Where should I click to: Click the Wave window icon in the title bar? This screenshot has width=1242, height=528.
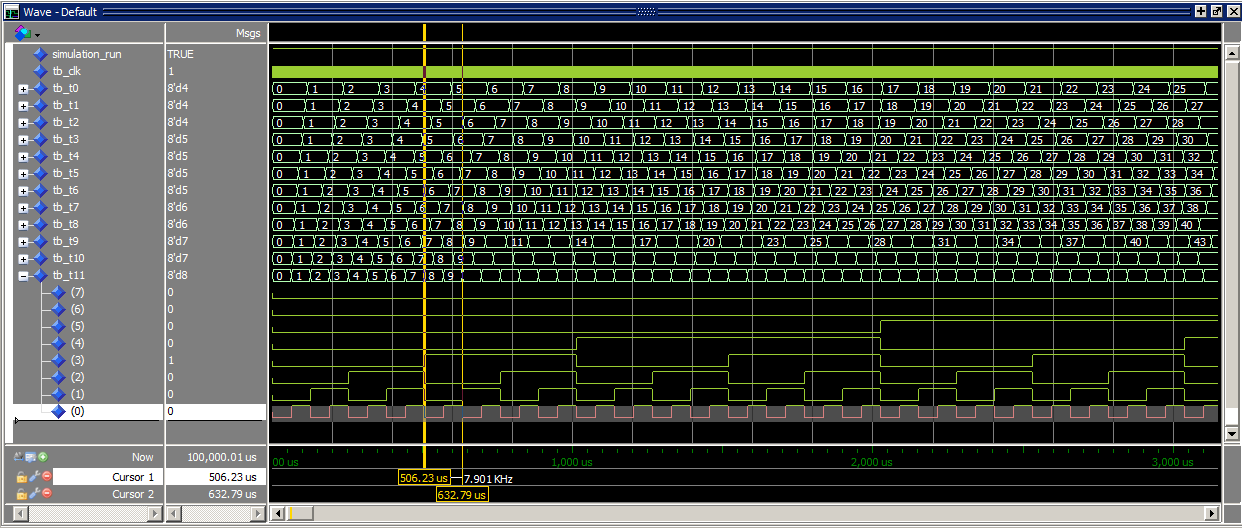pos(12,11)
